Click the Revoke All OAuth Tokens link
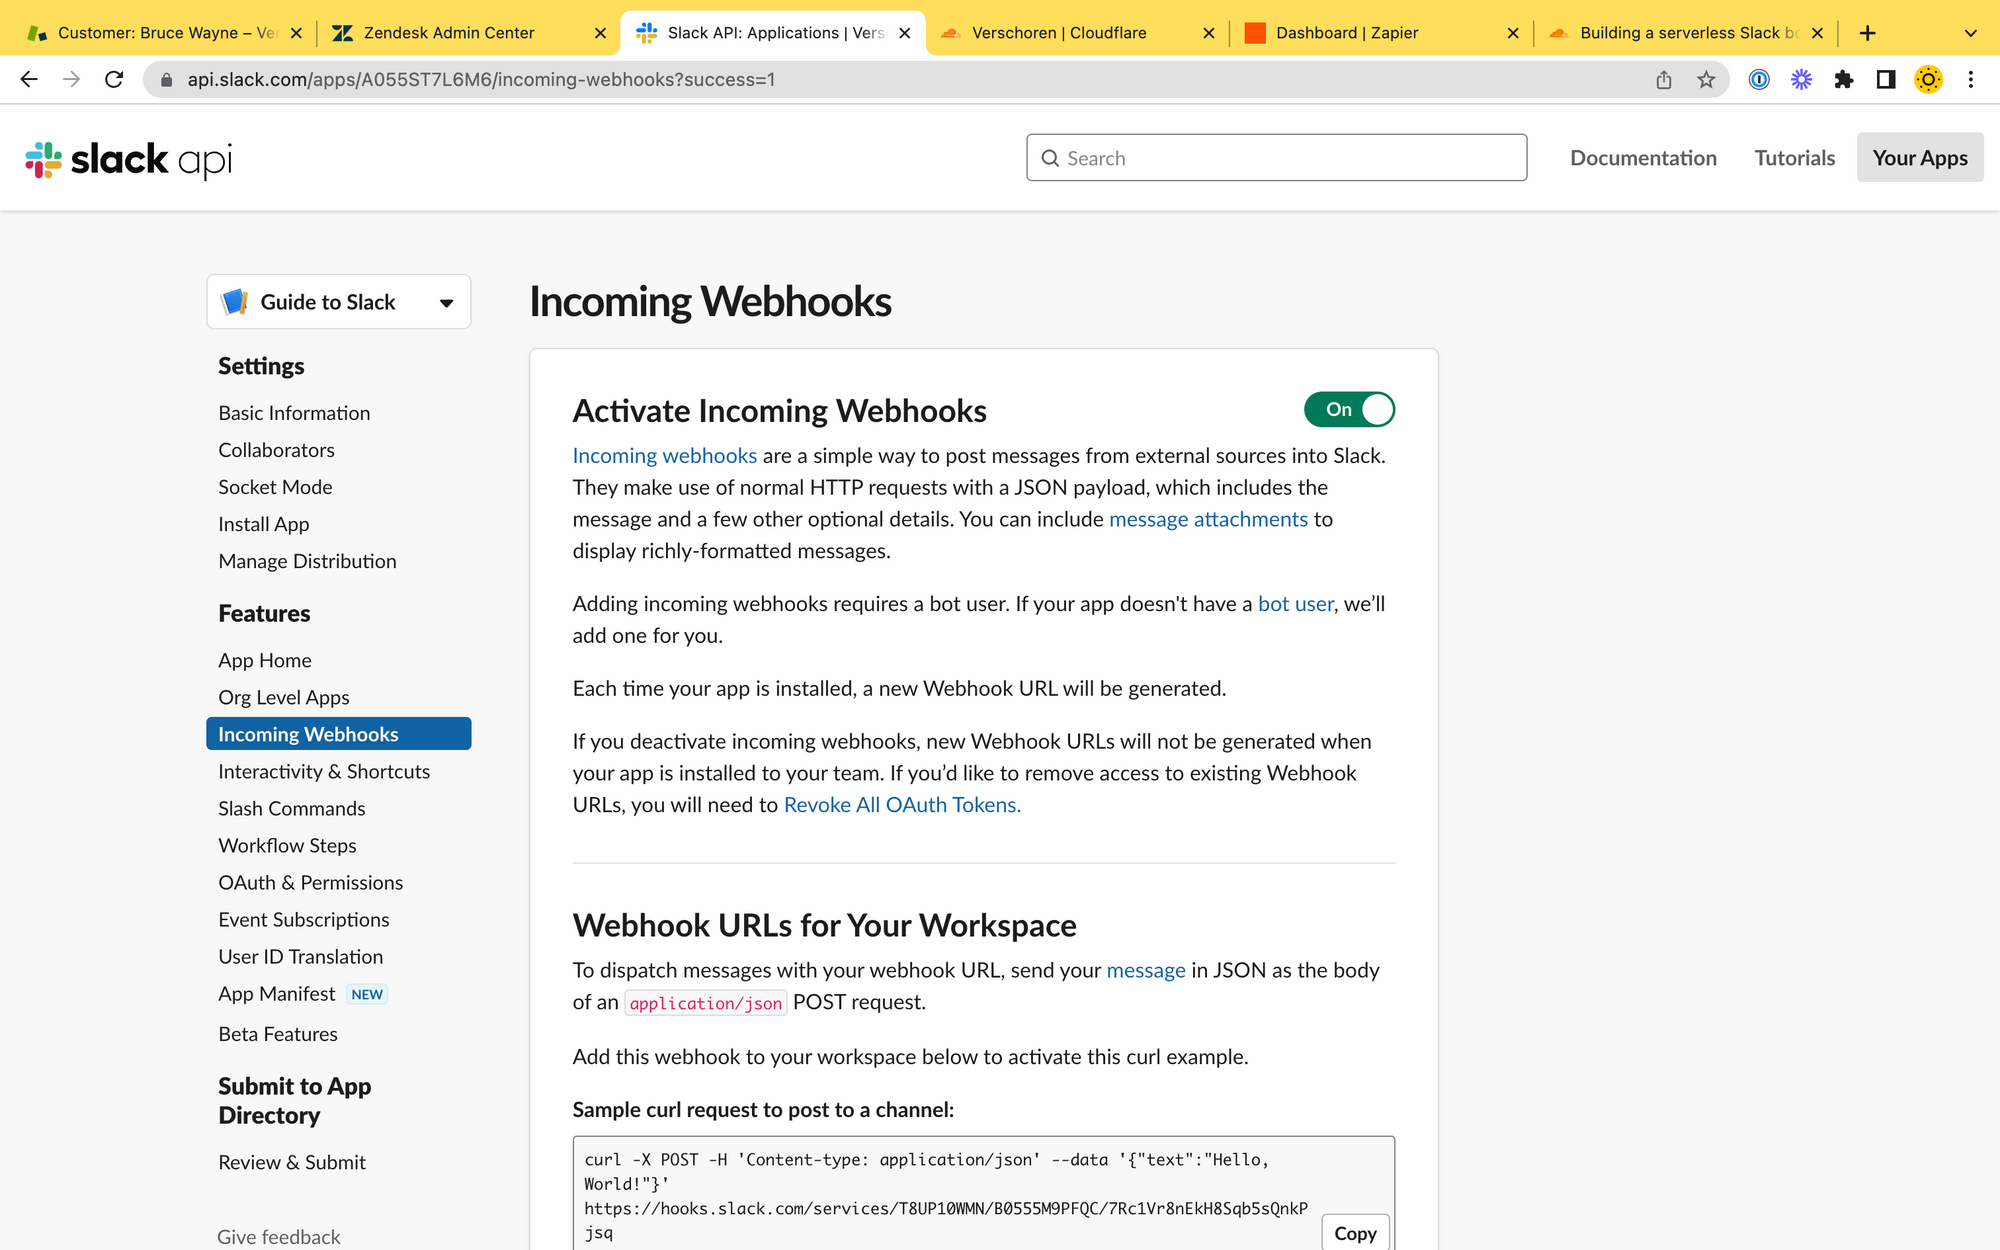The height and width of the screenshot is (1250, 2000). 902,805
